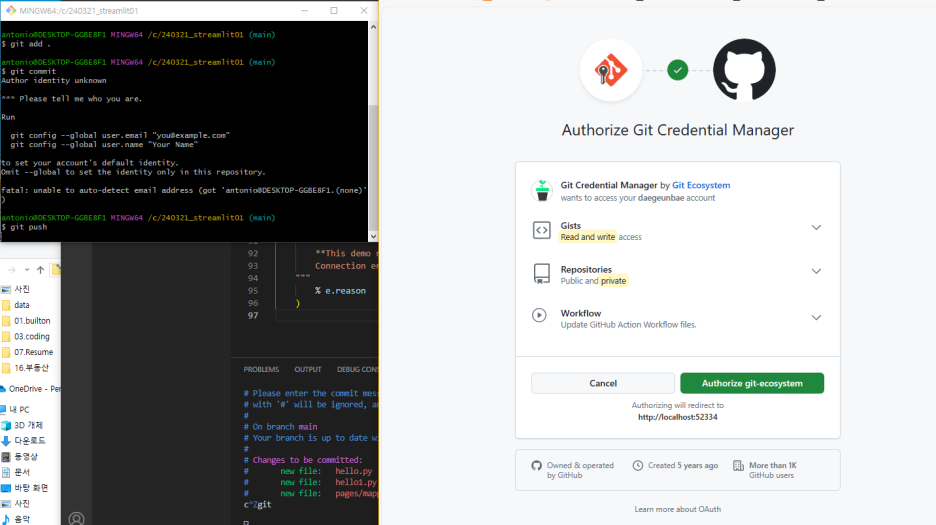Expand the Gists permission chevron
Viewport: 936px width, 525px height.
pyautogui.click(x=816, y=228)
